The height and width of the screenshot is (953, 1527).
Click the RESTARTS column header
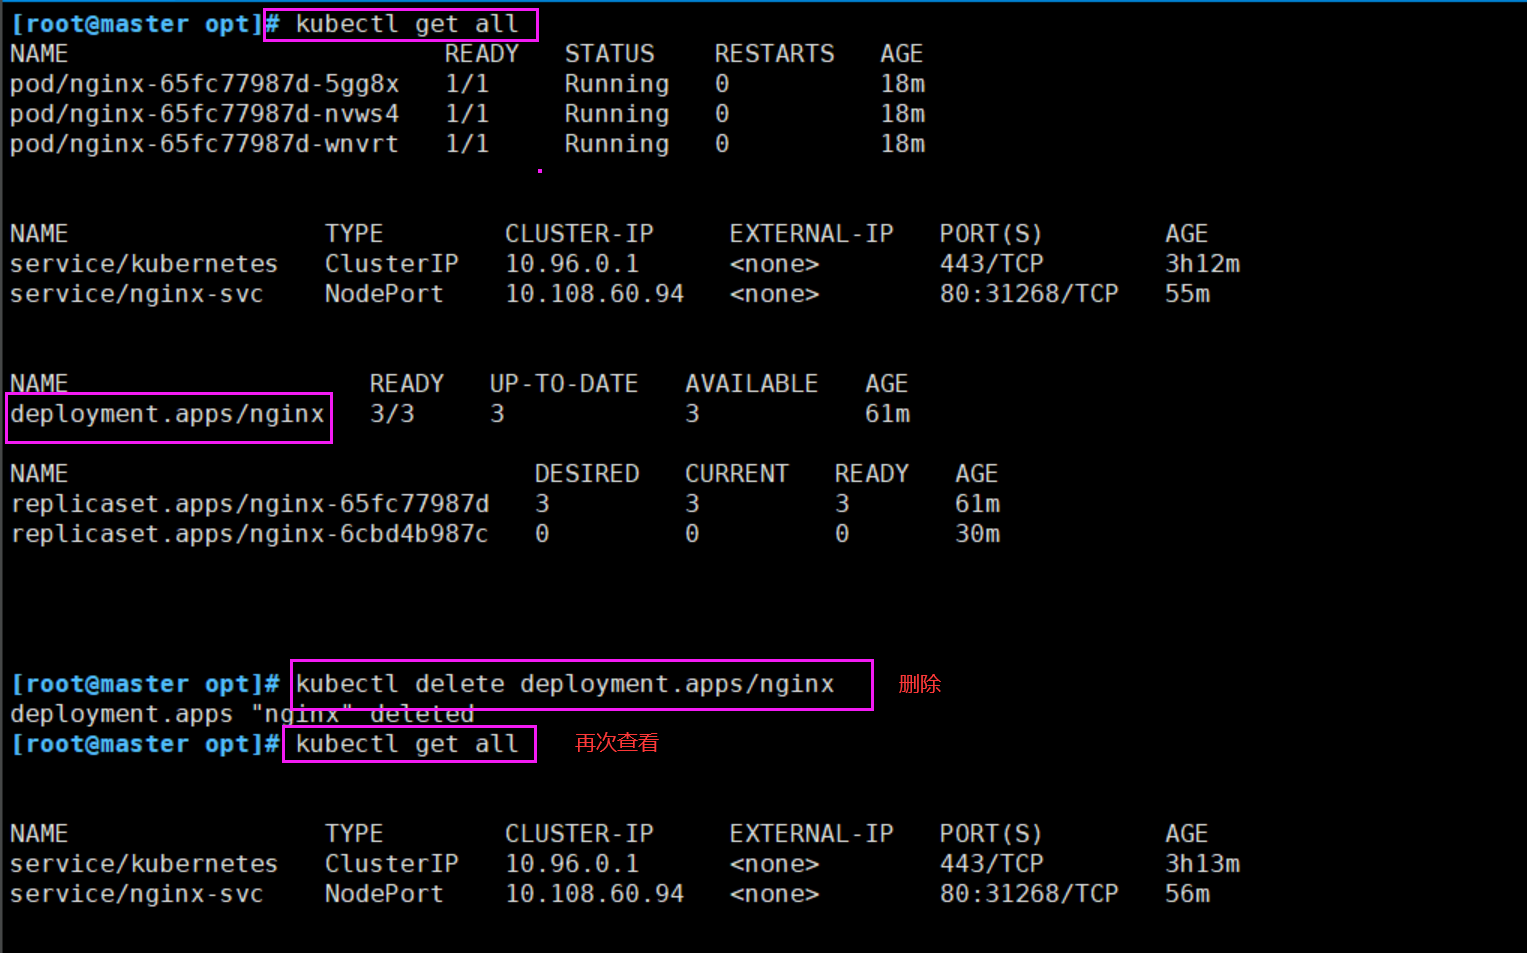point(774,54)
